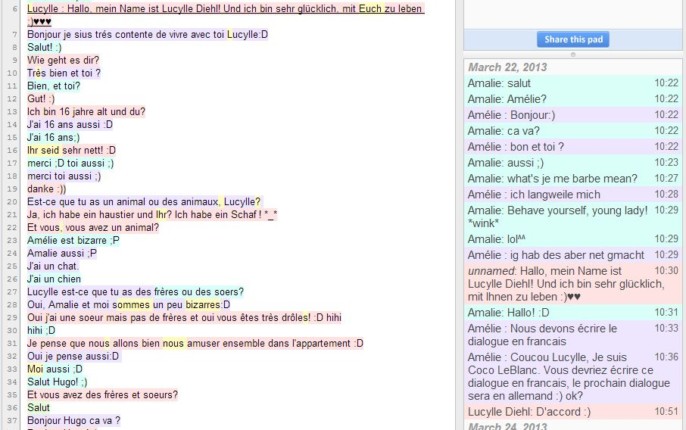
Task: Click the March 24, 2013 chat date header
Action: (x=506, y=426)
